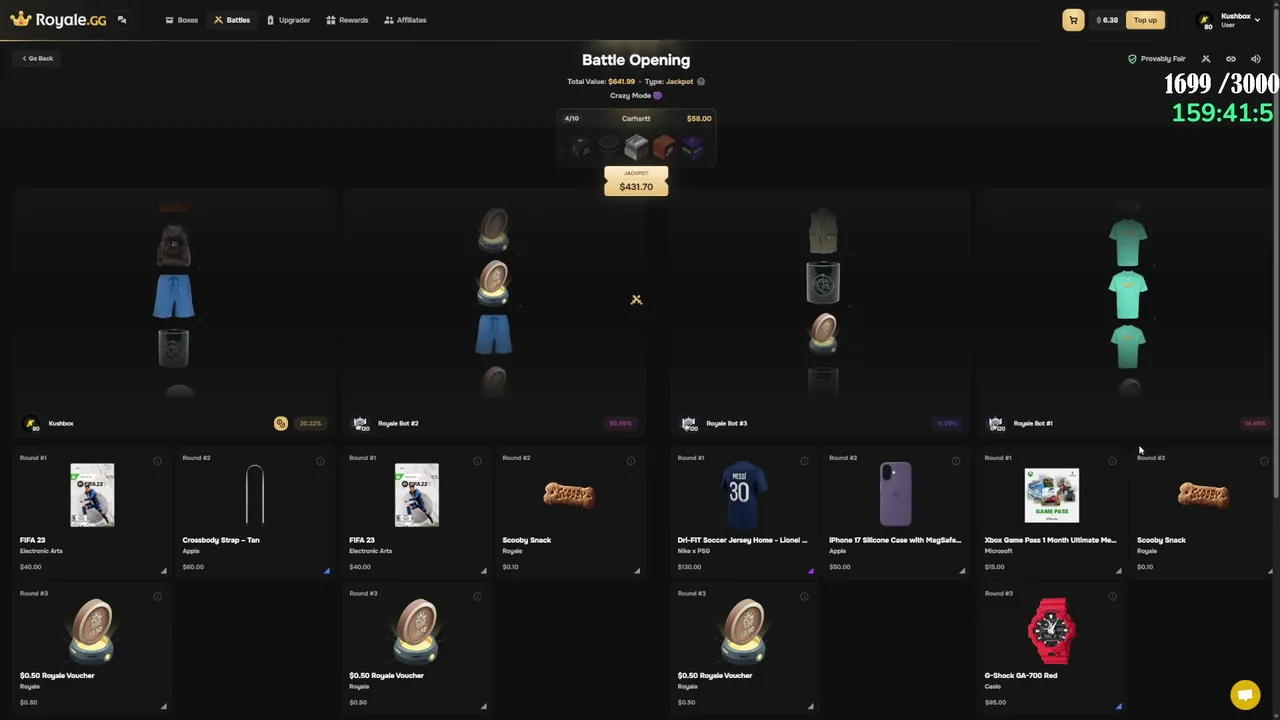Click the Go Back button
The height and width of the screenshot is (720, 1280).
38,58
